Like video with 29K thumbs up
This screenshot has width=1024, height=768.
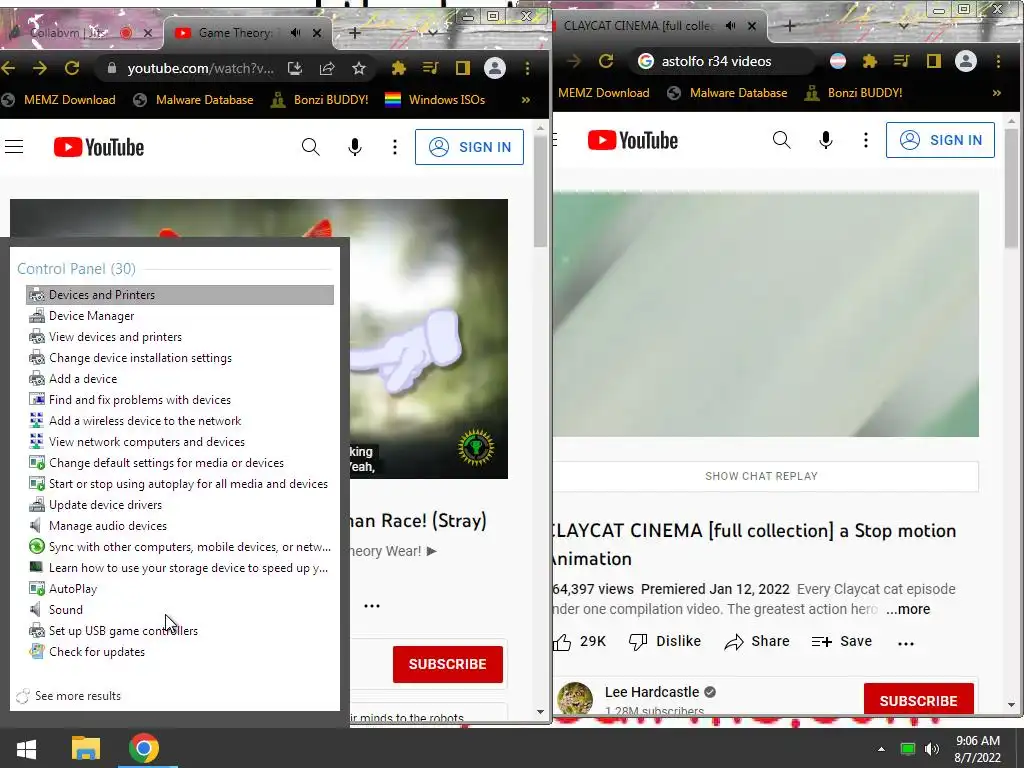point(580,641)
